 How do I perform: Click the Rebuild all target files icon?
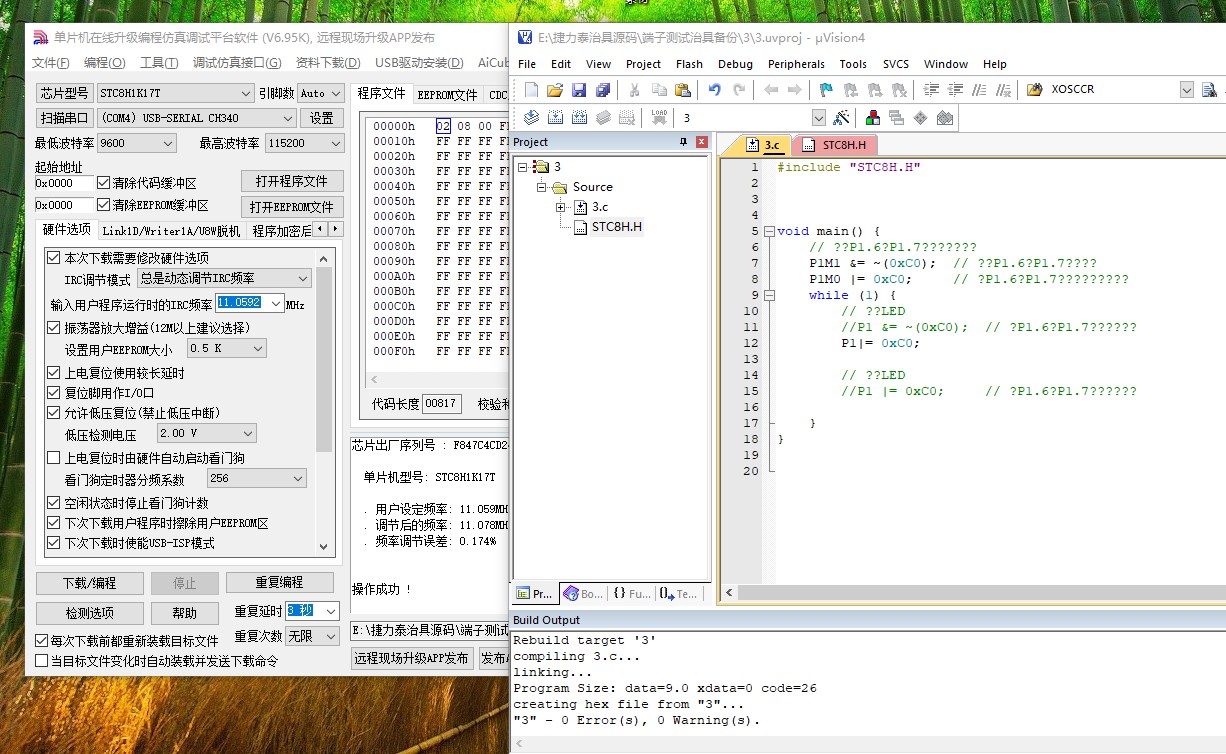579,118
